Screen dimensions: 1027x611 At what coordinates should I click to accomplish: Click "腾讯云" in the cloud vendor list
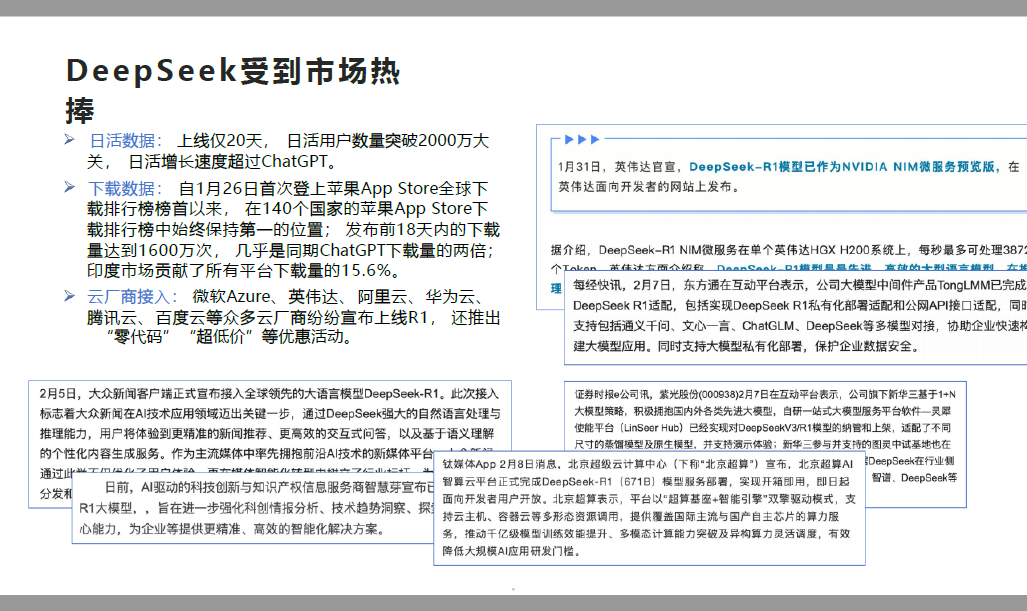[x=112, y=318]
